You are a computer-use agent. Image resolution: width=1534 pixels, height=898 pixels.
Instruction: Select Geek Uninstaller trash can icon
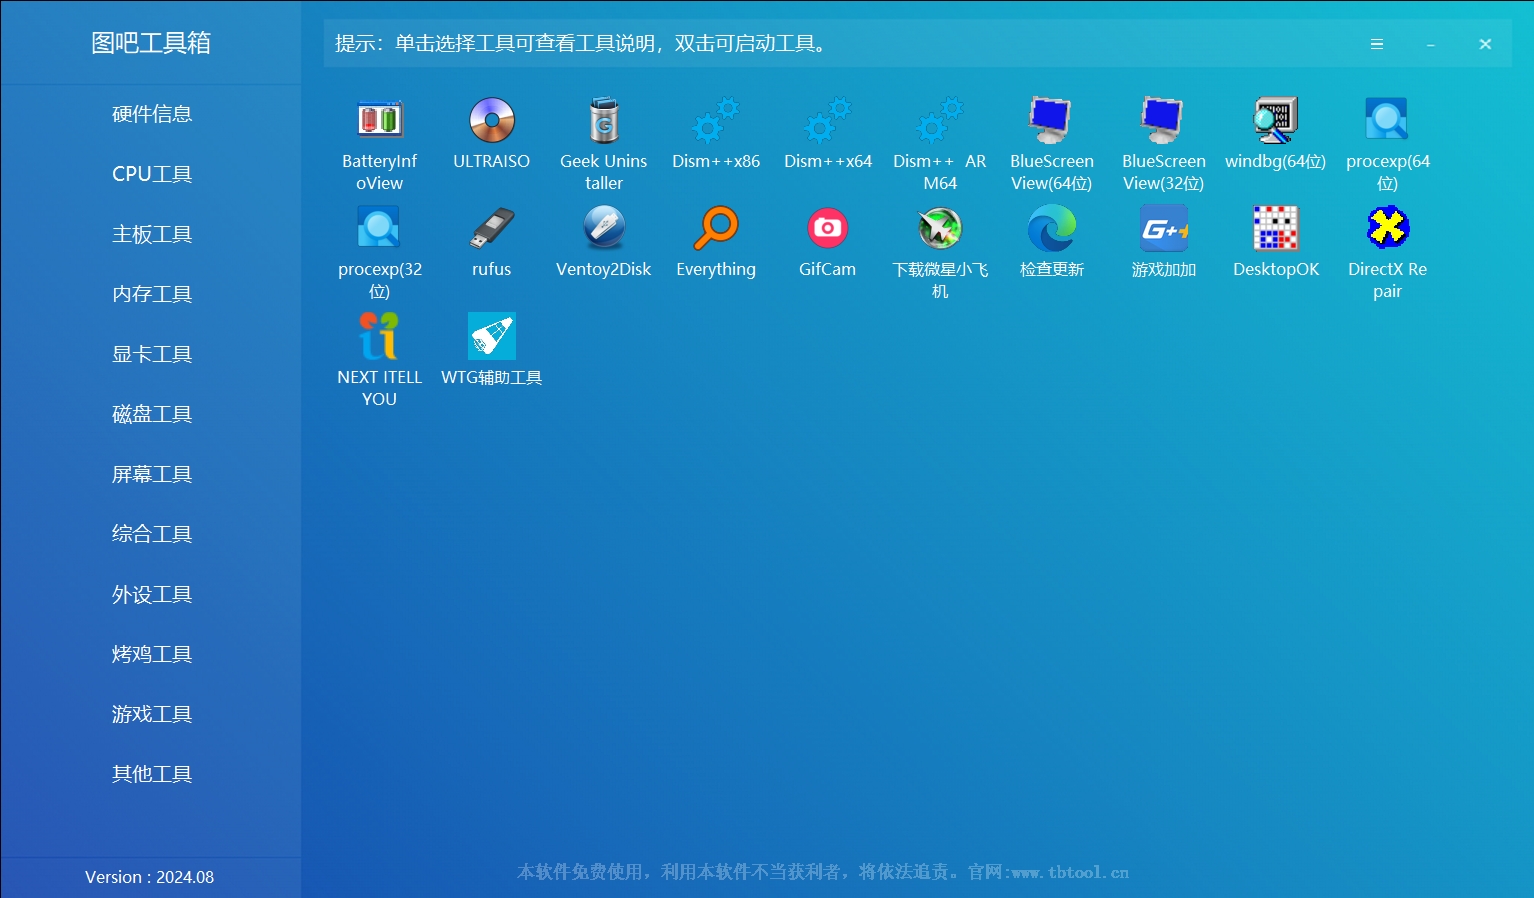[x=604, y=120]
